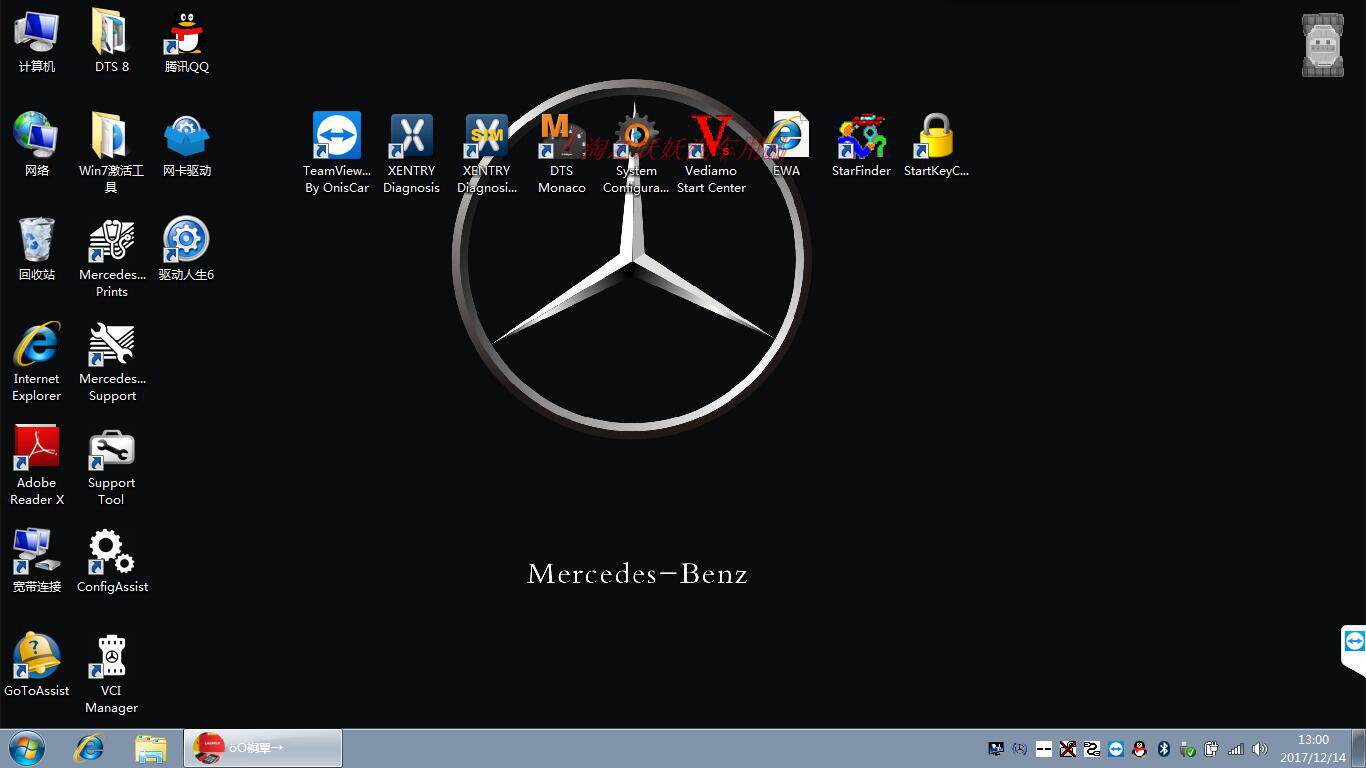Click the Mercedes star tray icon
1366x768 pixels.
tap(1020, 749)
